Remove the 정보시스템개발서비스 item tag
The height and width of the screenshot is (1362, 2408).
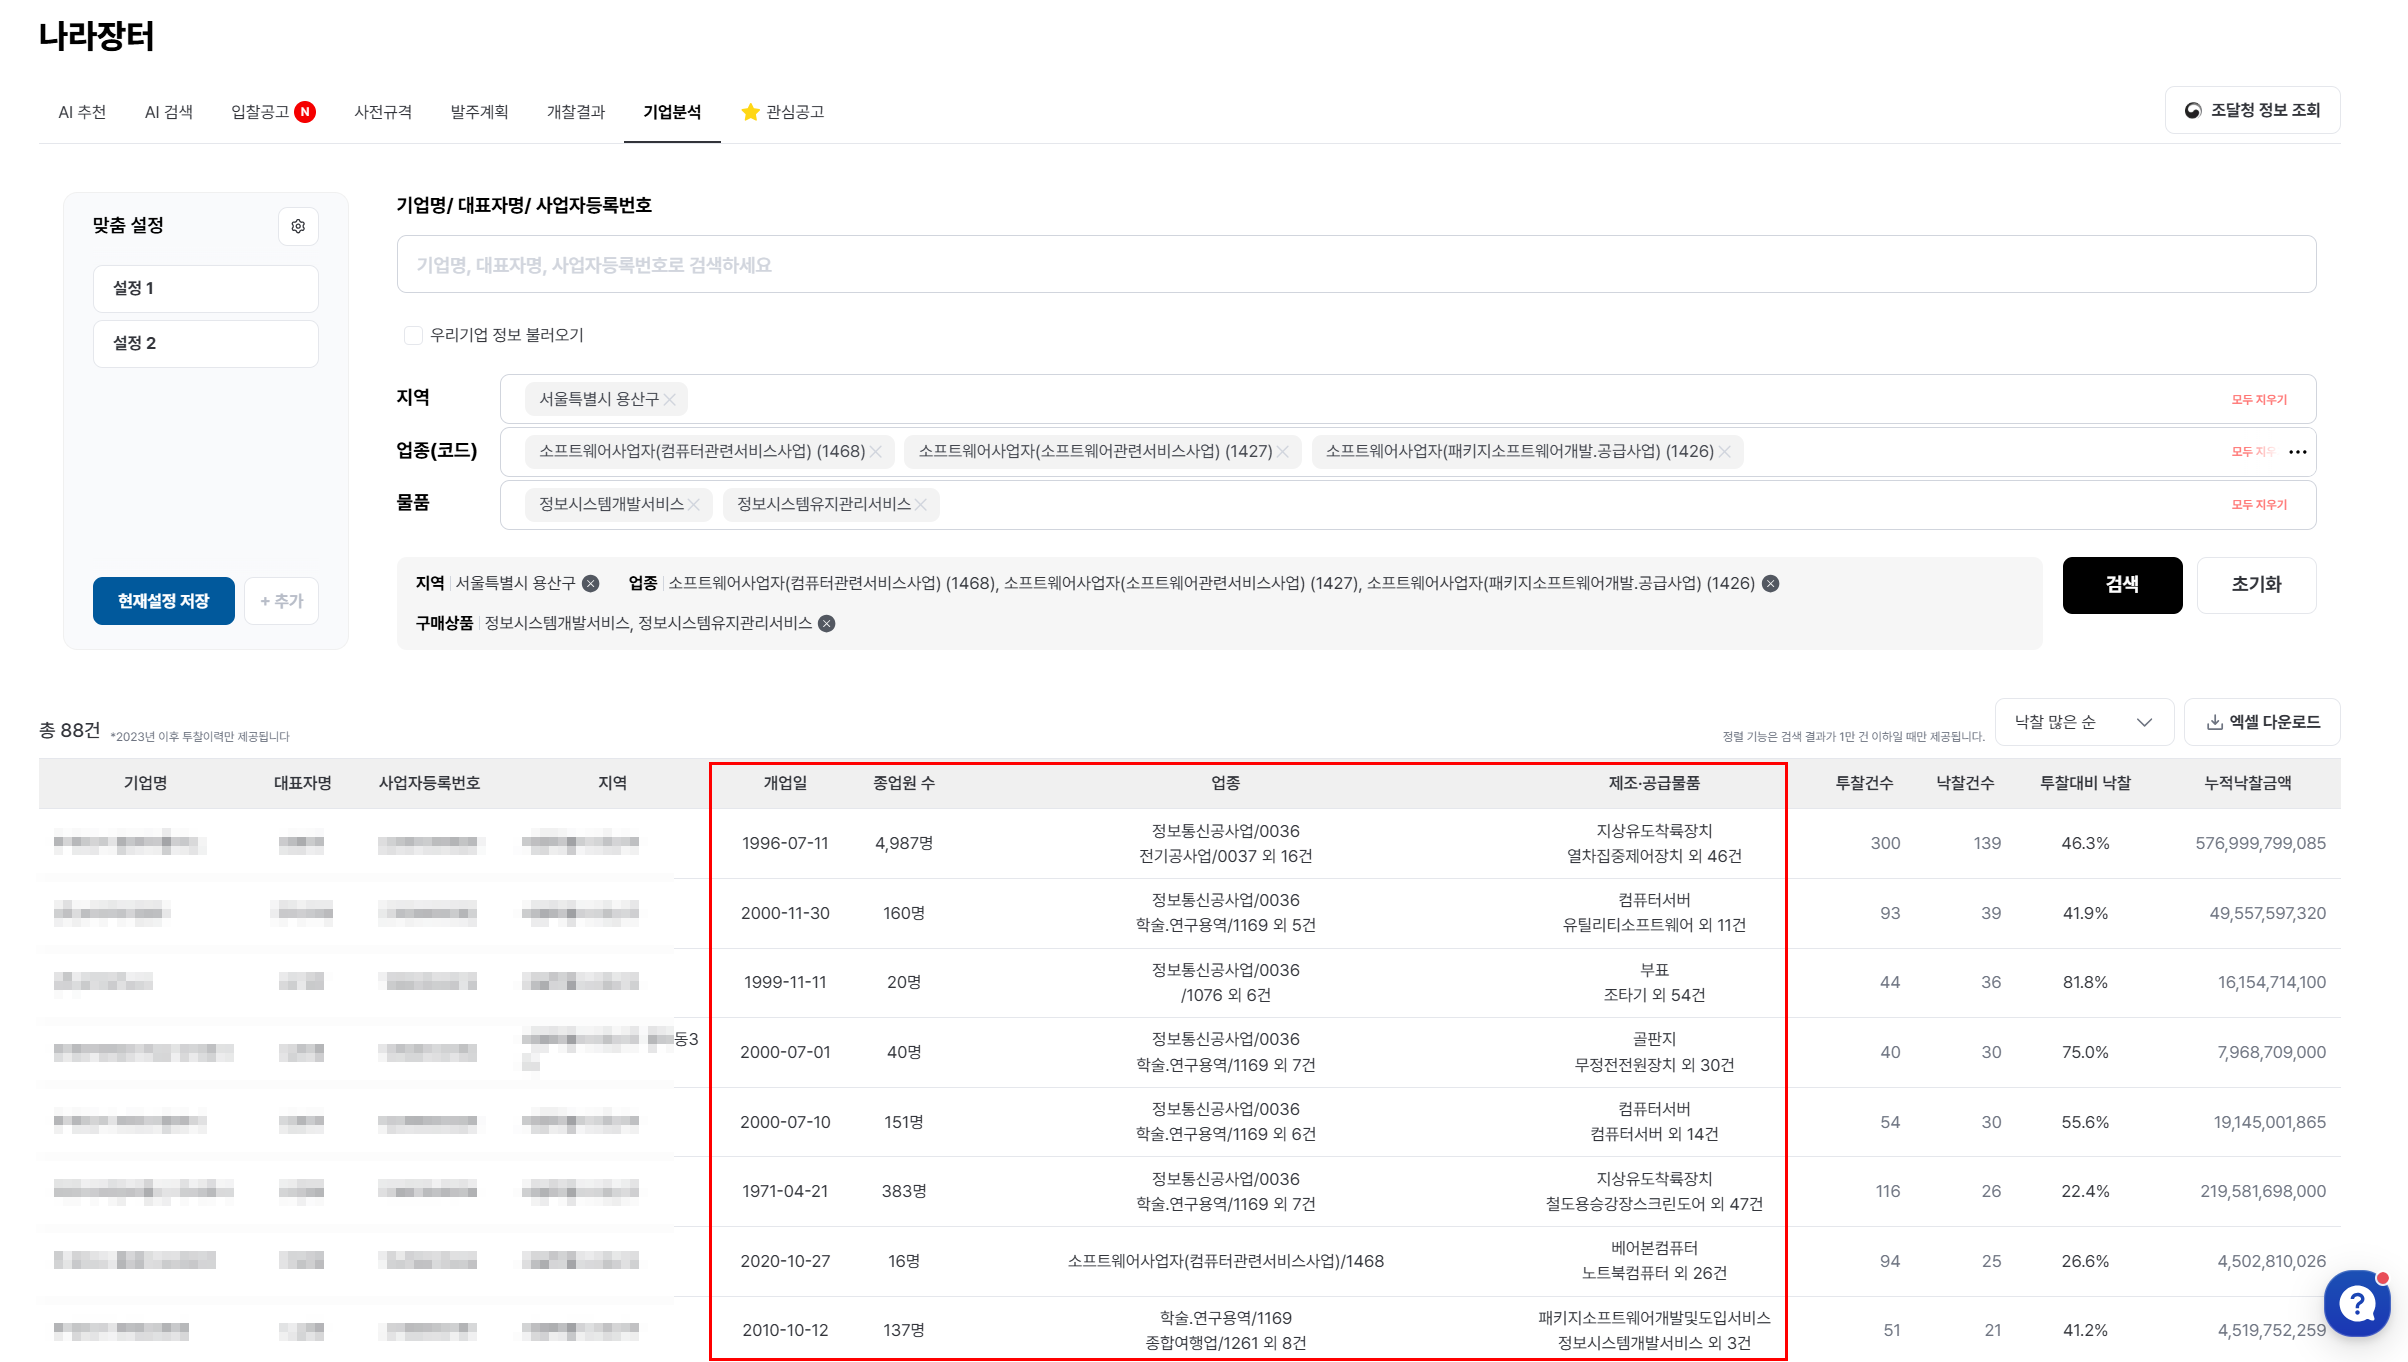[694, 505]
